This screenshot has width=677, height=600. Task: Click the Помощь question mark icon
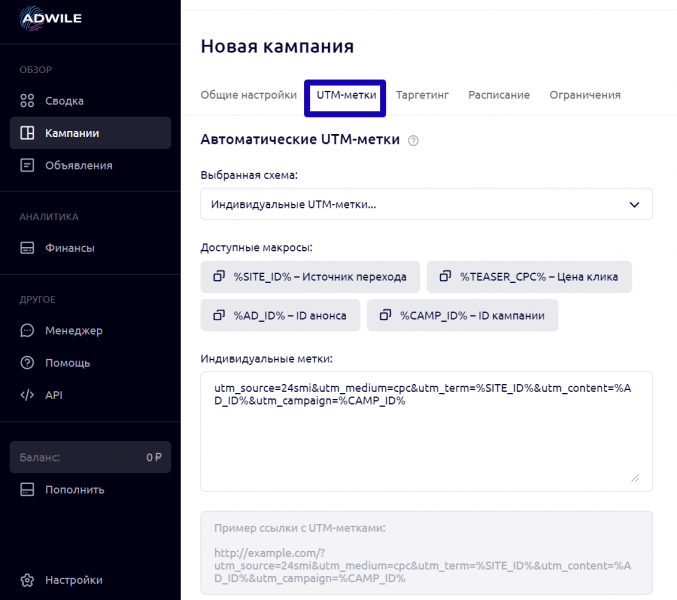(27, 363)
